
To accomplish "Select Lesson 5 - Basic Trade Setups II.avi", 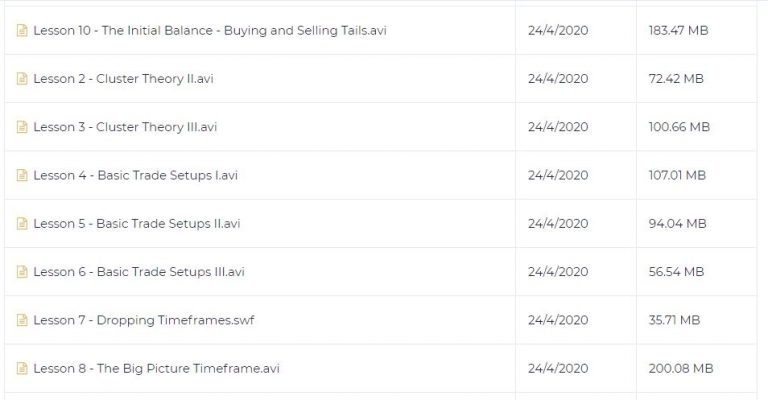I will [137, 224].
